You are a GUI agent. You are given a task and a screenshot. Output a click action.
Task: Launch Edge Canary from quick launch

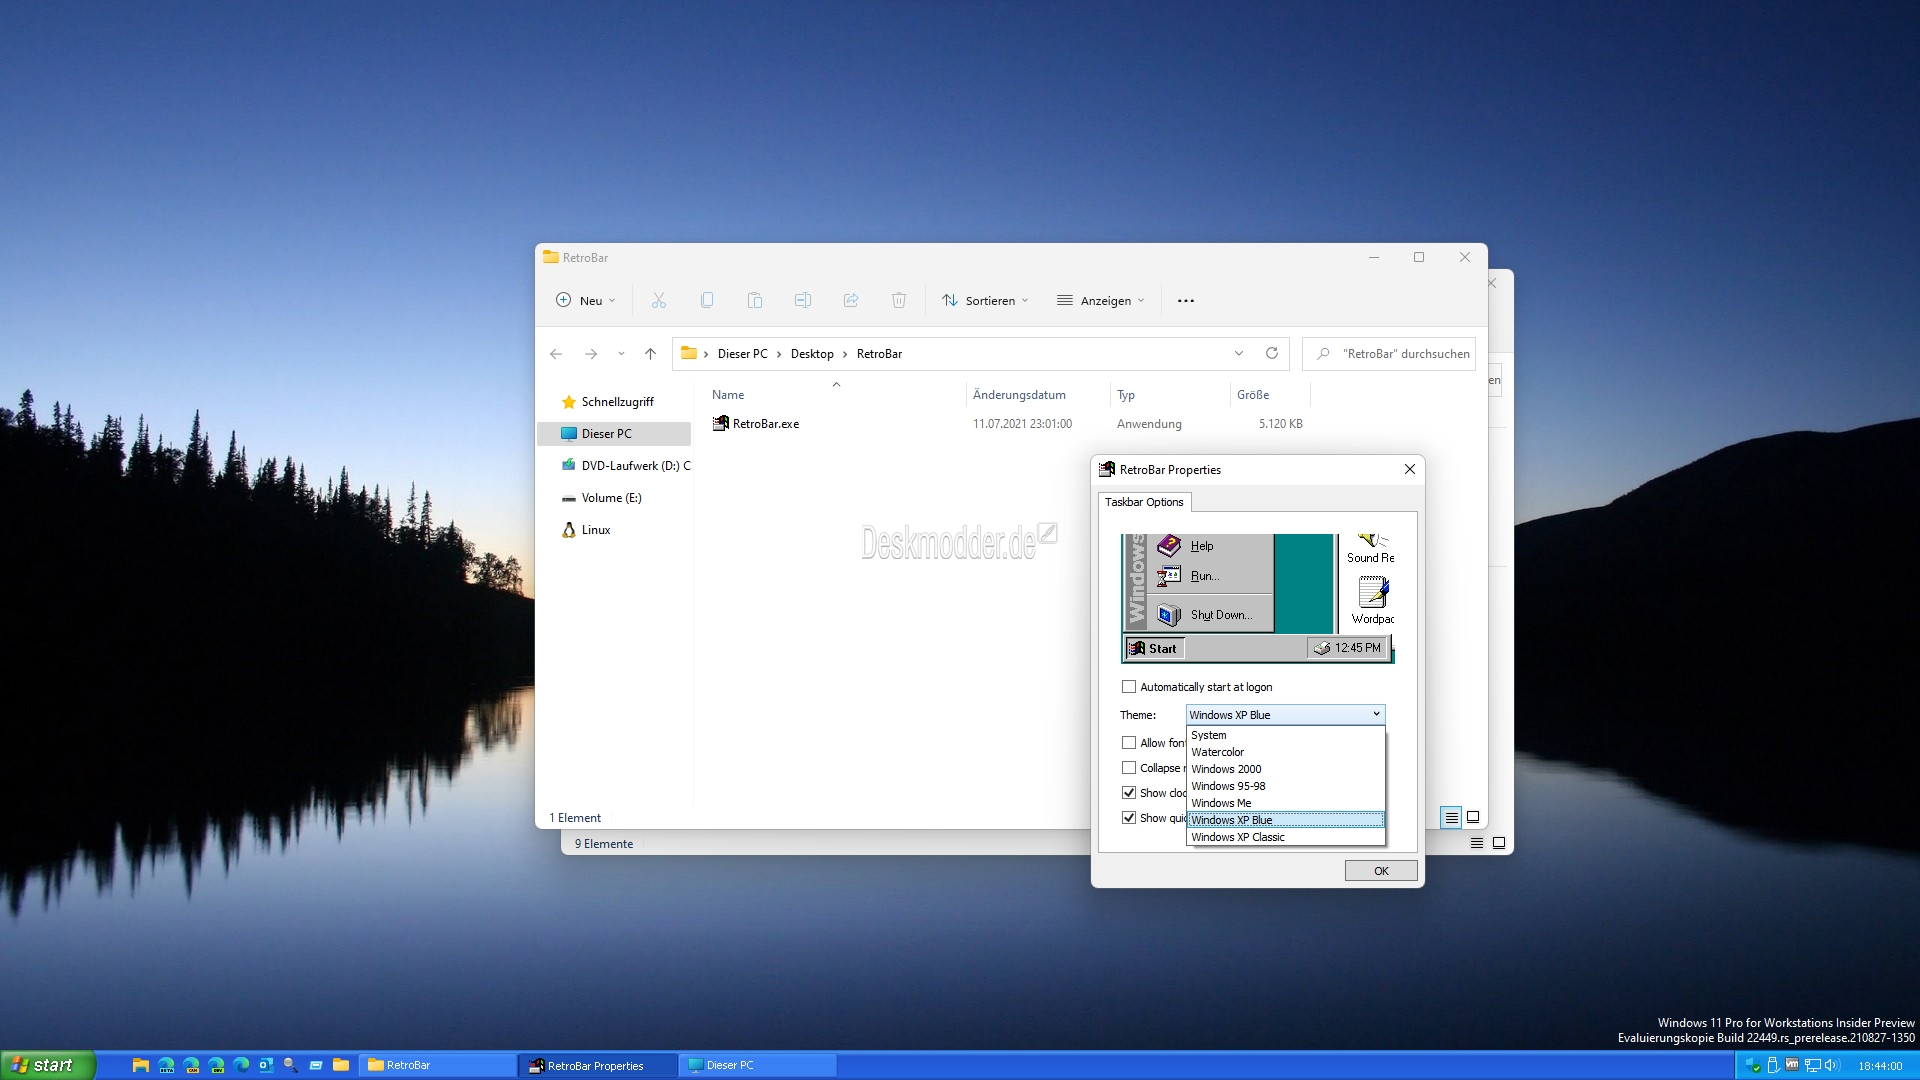[191, 1065]
